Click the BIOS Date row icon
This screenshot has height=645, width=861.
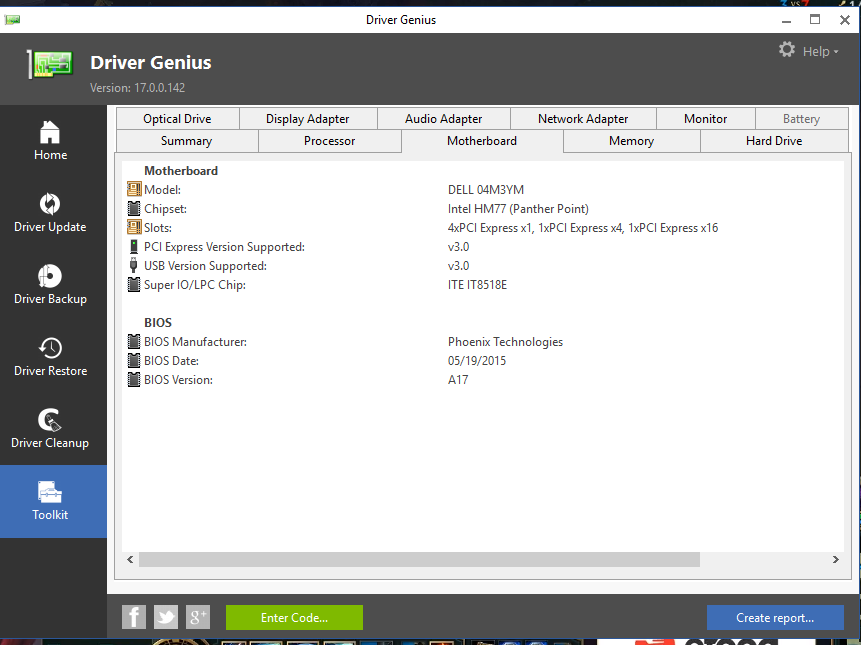click(134, 361)
